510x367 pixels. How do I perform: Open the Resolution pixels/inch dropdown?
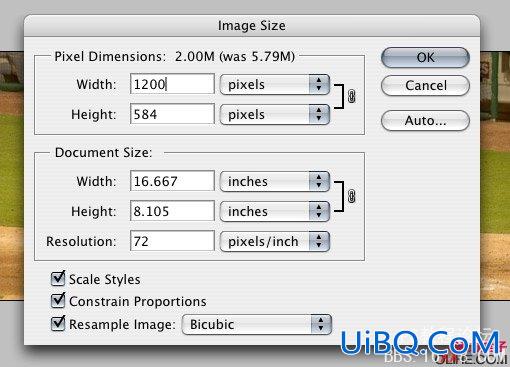click(275, 241)
